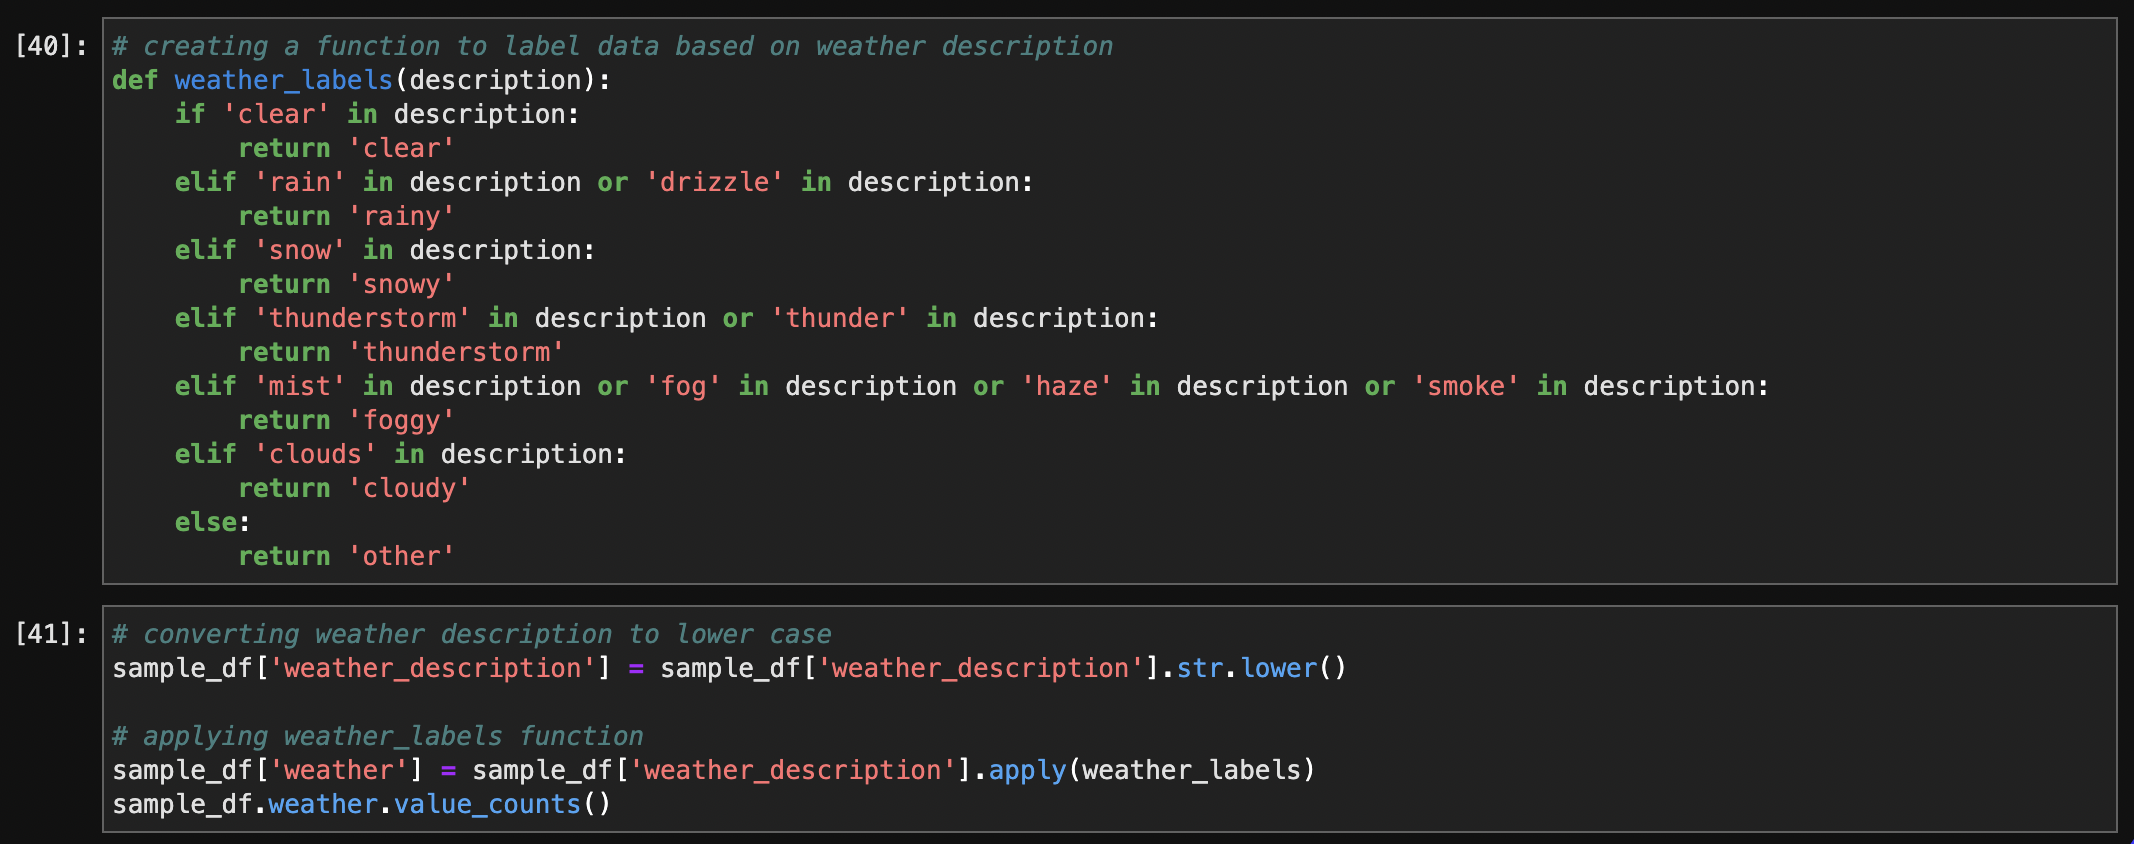Screen dimensions: 2134x844
Task: Click the value_counts() method call
Action: pos(502,804)
